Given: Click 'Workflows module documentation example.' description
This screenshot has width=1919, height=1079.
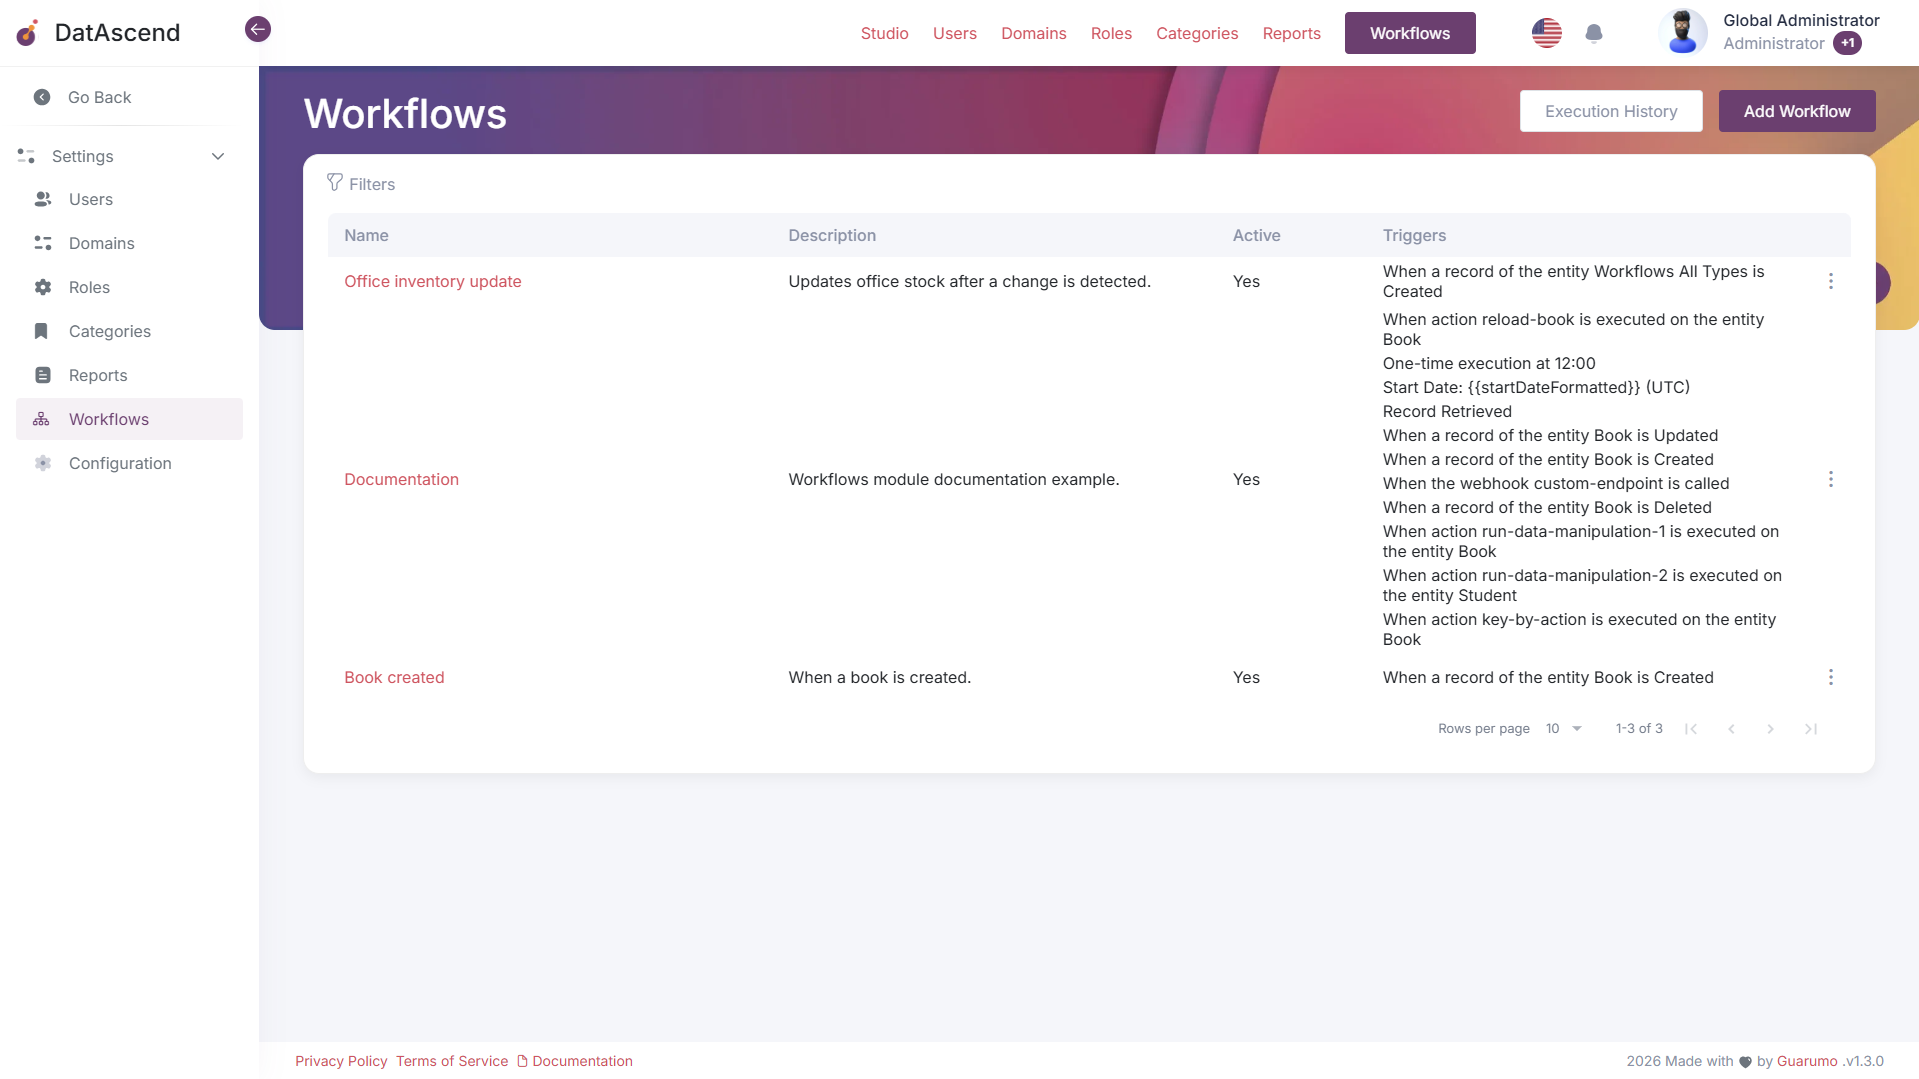Looking at the screenshot, I should point(953,479).
